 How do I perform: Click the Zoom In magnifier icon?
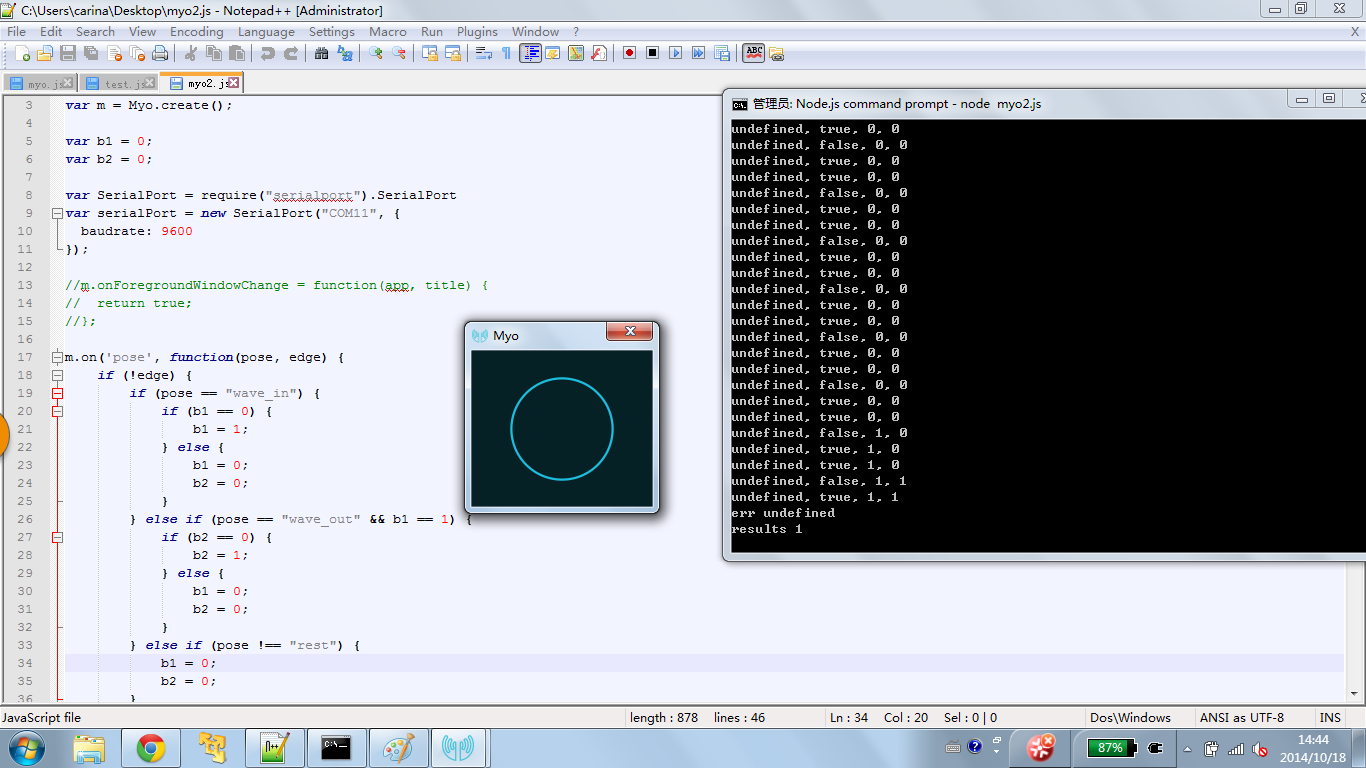point(376,53)
